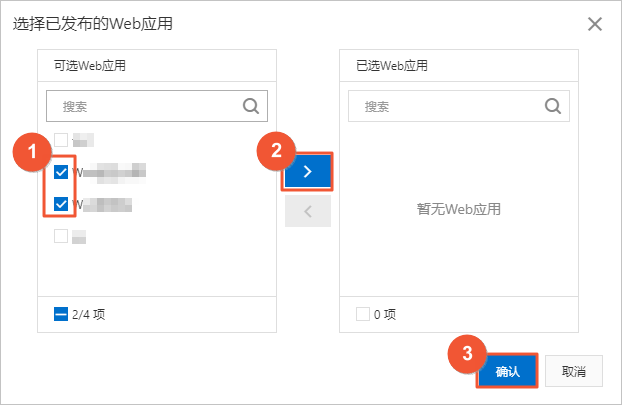This screenshot has height=405, width=622.
Task: Toggle select-all checkbox beside 2/4 项
Action: [61, 315]
